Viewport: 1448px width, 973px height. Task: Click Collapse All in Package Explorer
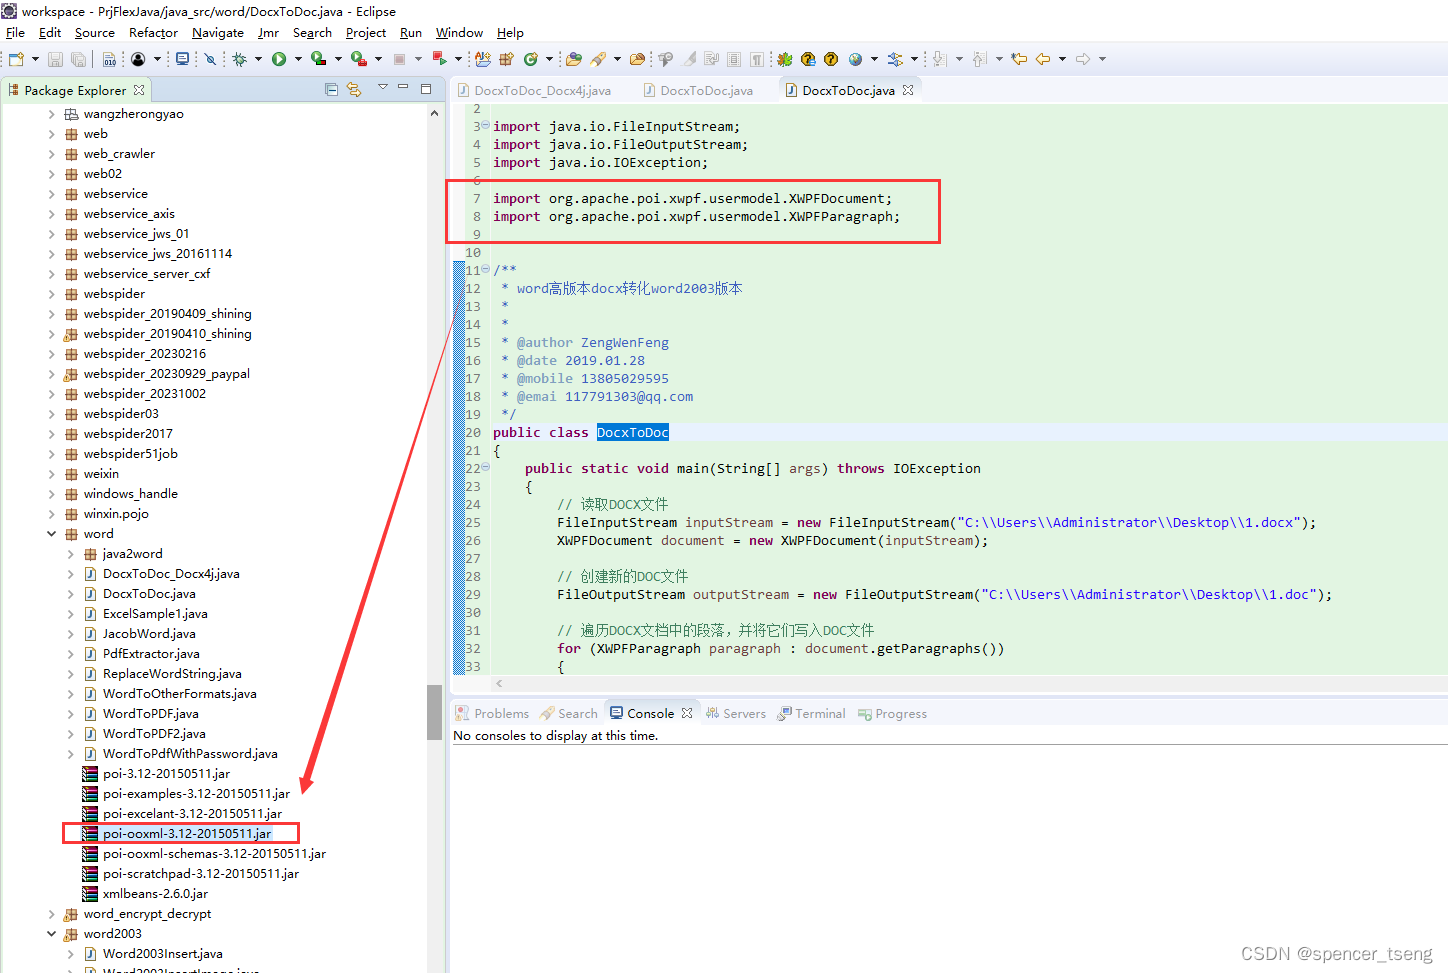click(x=330, y=89)
